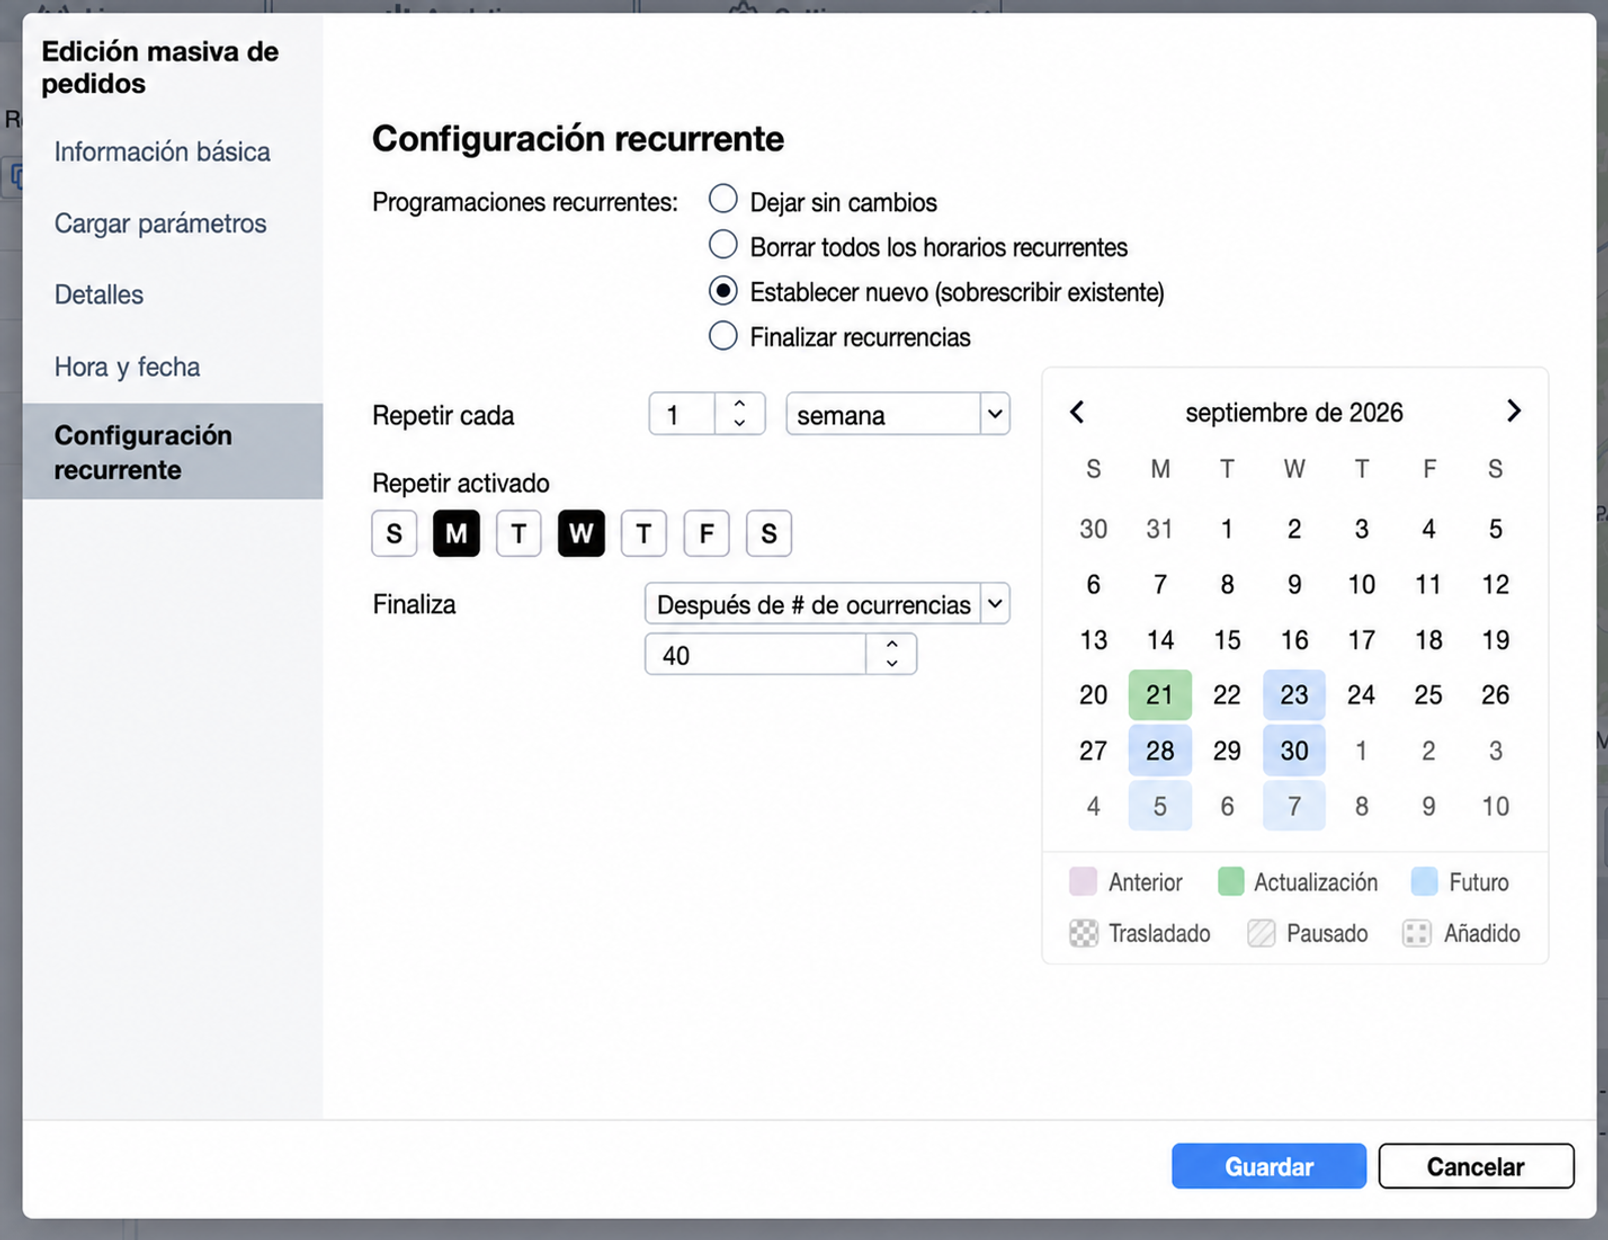
Task: Toggle Friday in repeat days
Action: (x=706, y=533)
